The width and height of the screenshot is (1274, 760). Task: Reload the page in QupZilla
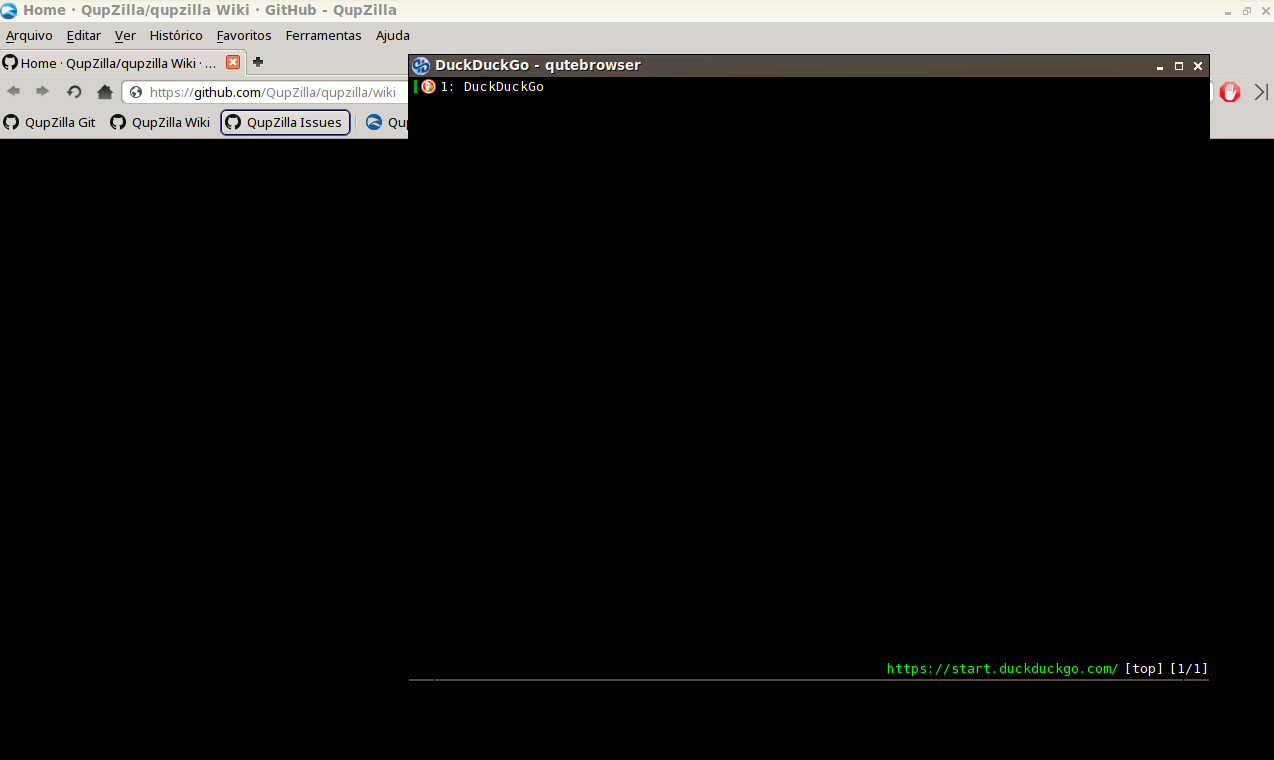(x=74, y=92)
